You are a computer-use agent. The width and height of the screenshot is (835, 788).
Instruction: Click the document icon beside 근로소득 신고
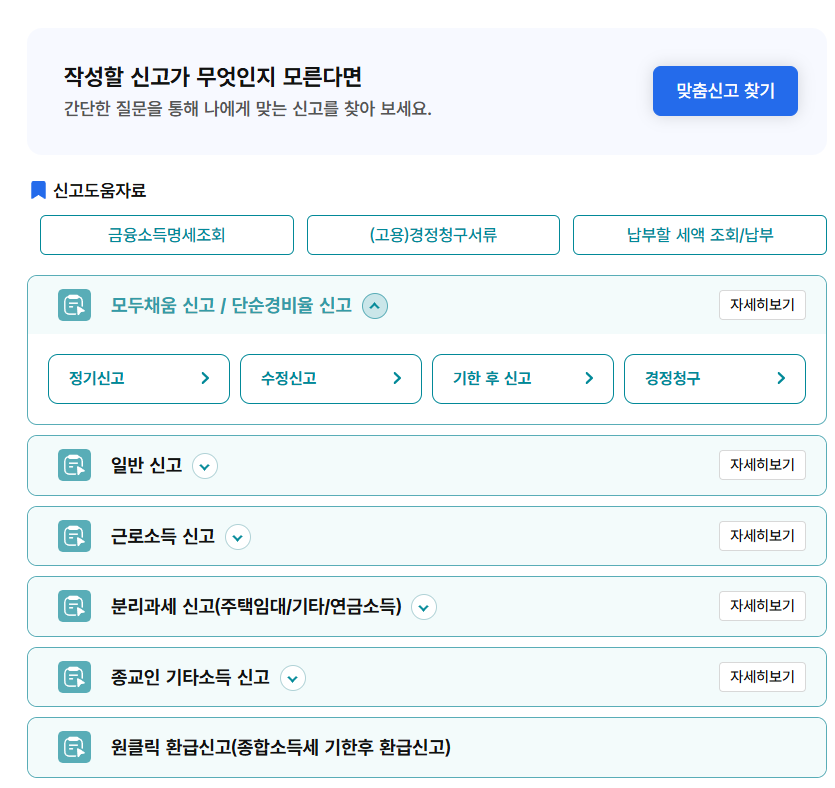[74, 536]
